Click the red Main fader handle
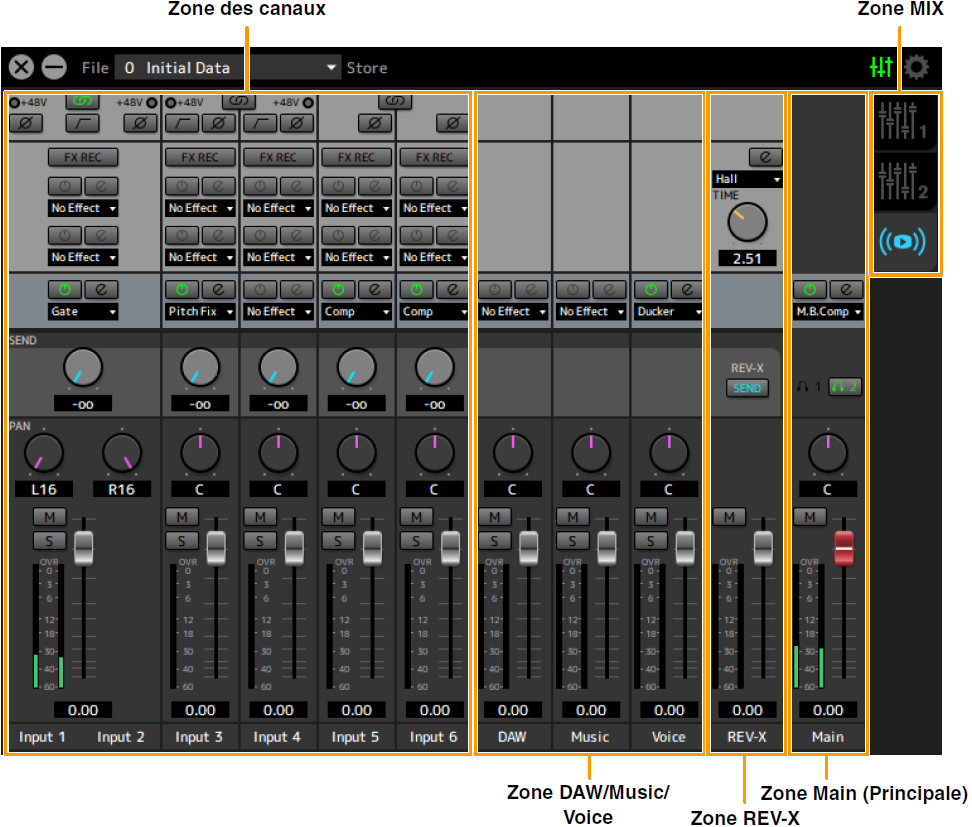 tap(845, 547)
